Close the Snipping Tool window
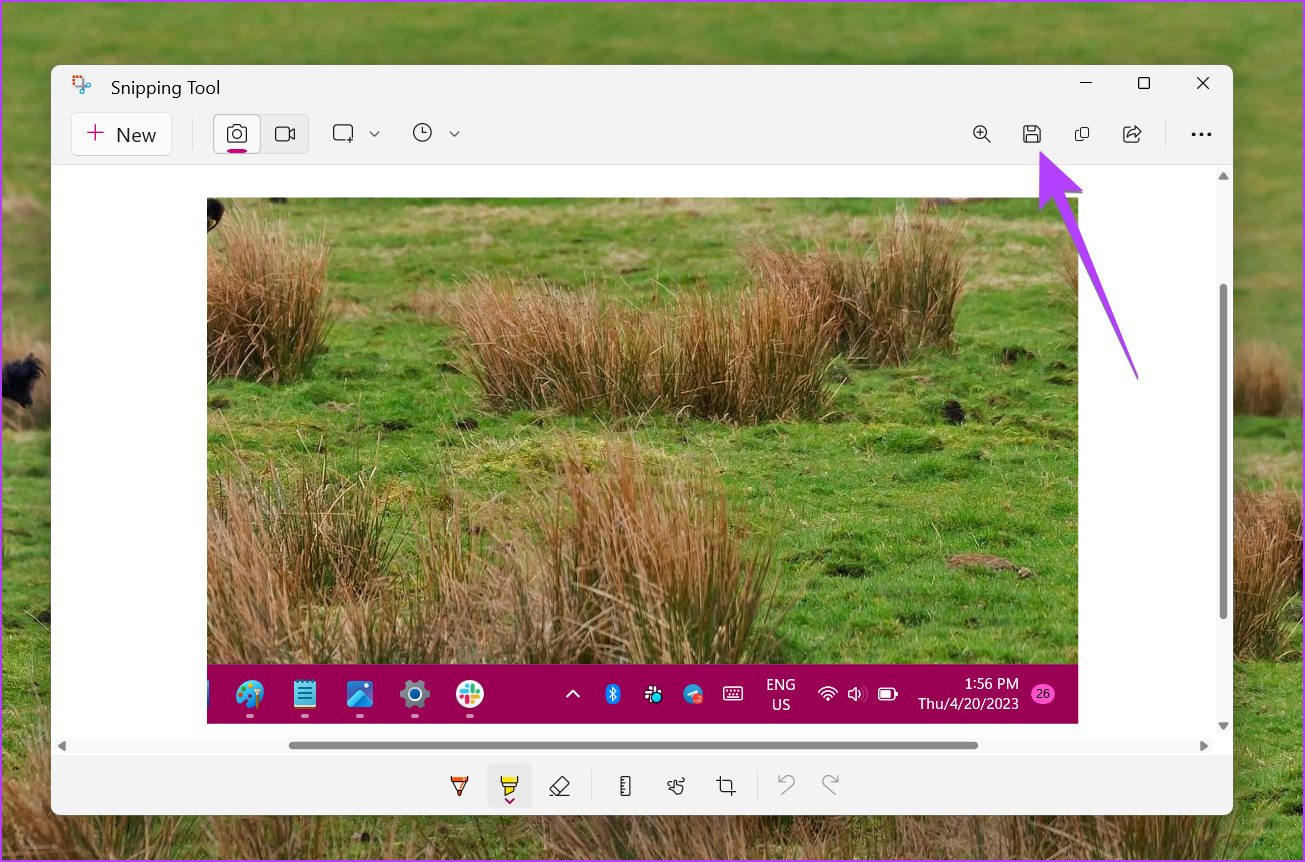The image size is (1305, 862). click(1203, 83)
